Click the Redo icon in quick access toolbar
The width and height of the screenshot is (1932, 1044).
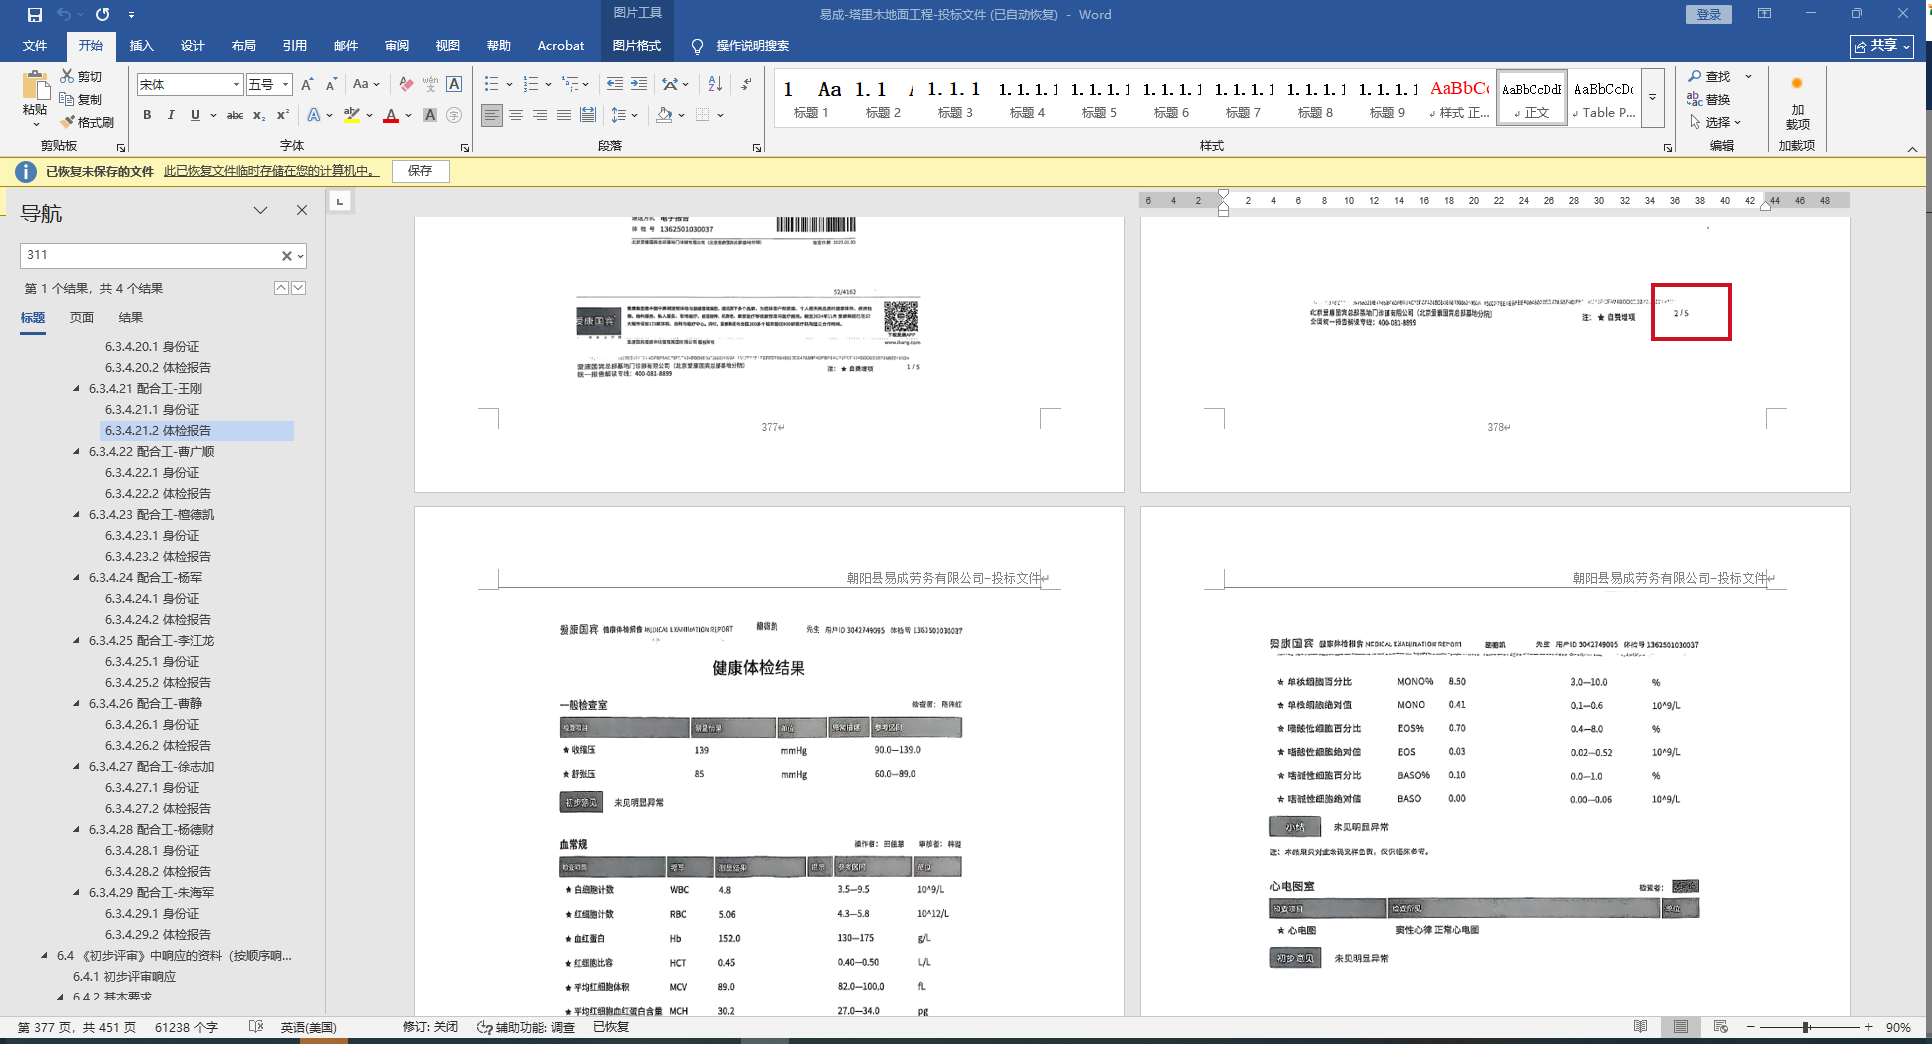tap(102, 15)
